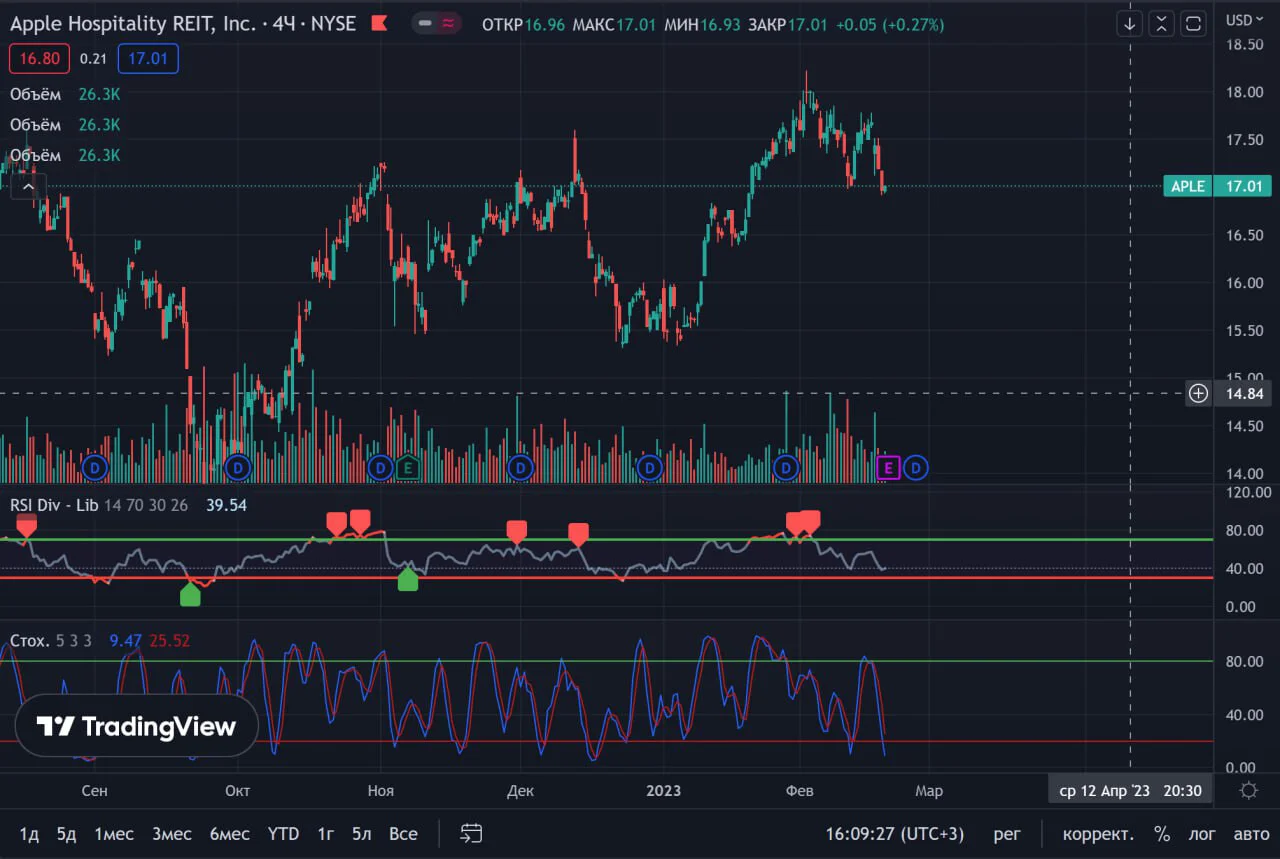This screenshot has height=859, width=1280.
Task: Click the red flag beside NYSE
Action: pos(379,23)
